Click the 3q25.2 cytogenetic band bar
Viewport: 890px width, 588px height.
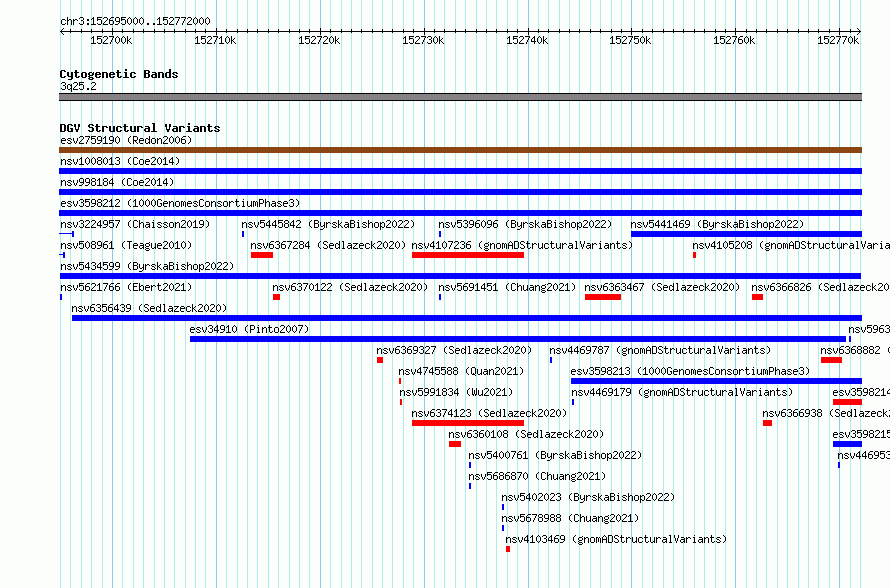(x=460, y=97)
